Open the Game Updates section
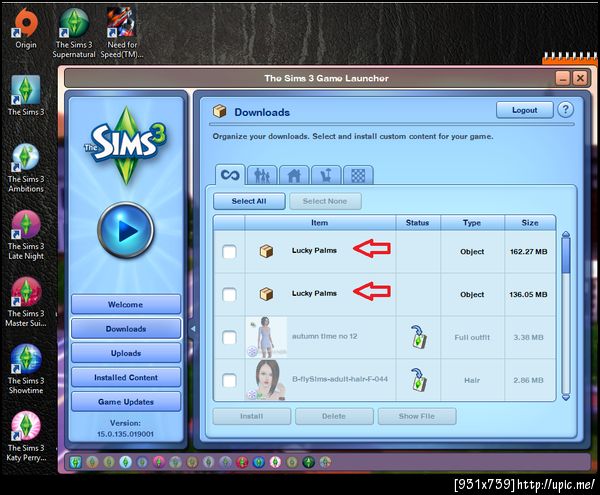Viewport: 600px width, 495px height. click(126, 402)
